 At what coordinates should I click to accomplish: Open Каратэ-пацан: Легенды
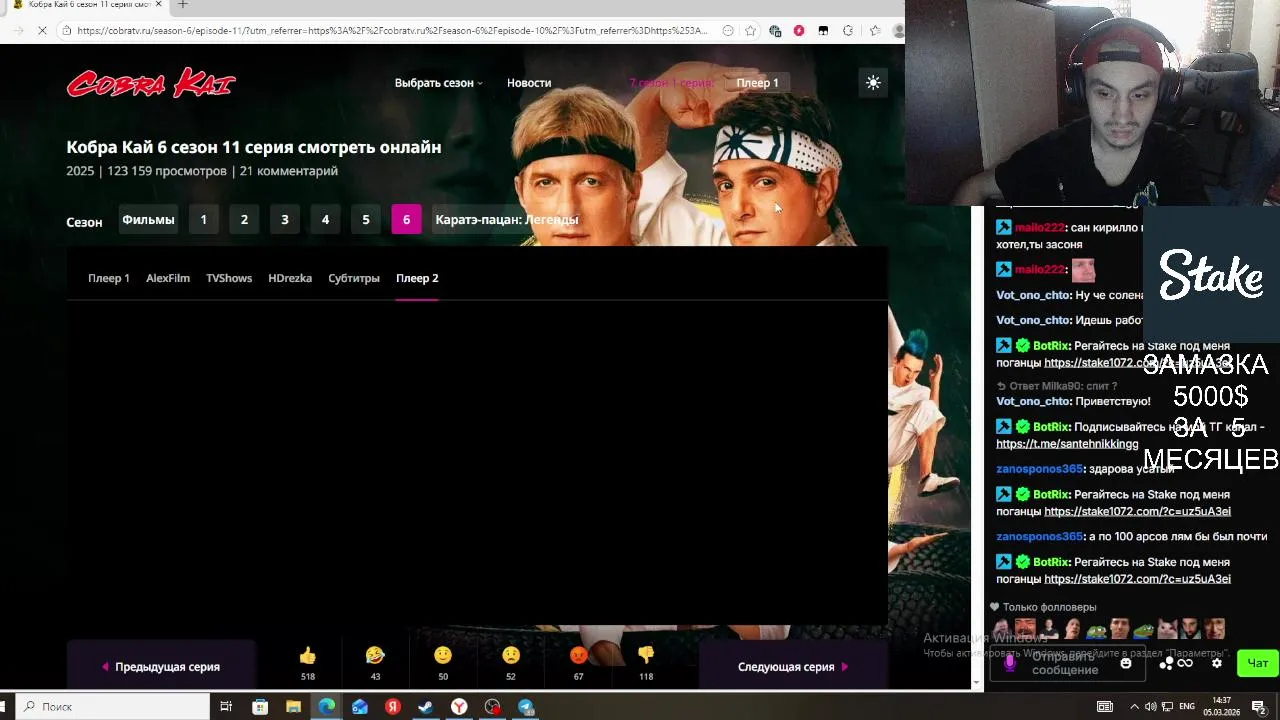506,220
